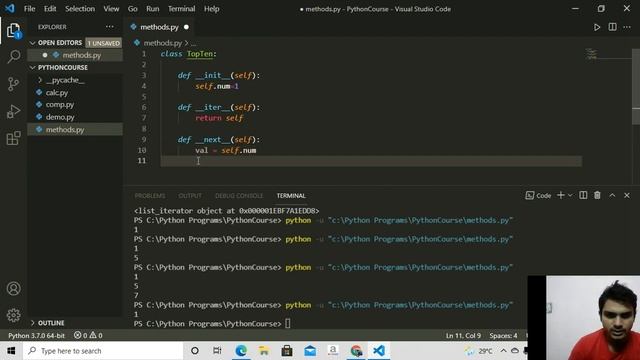
Task: Open Cortana circle on taskbar
Action: (x=195, y=351)
